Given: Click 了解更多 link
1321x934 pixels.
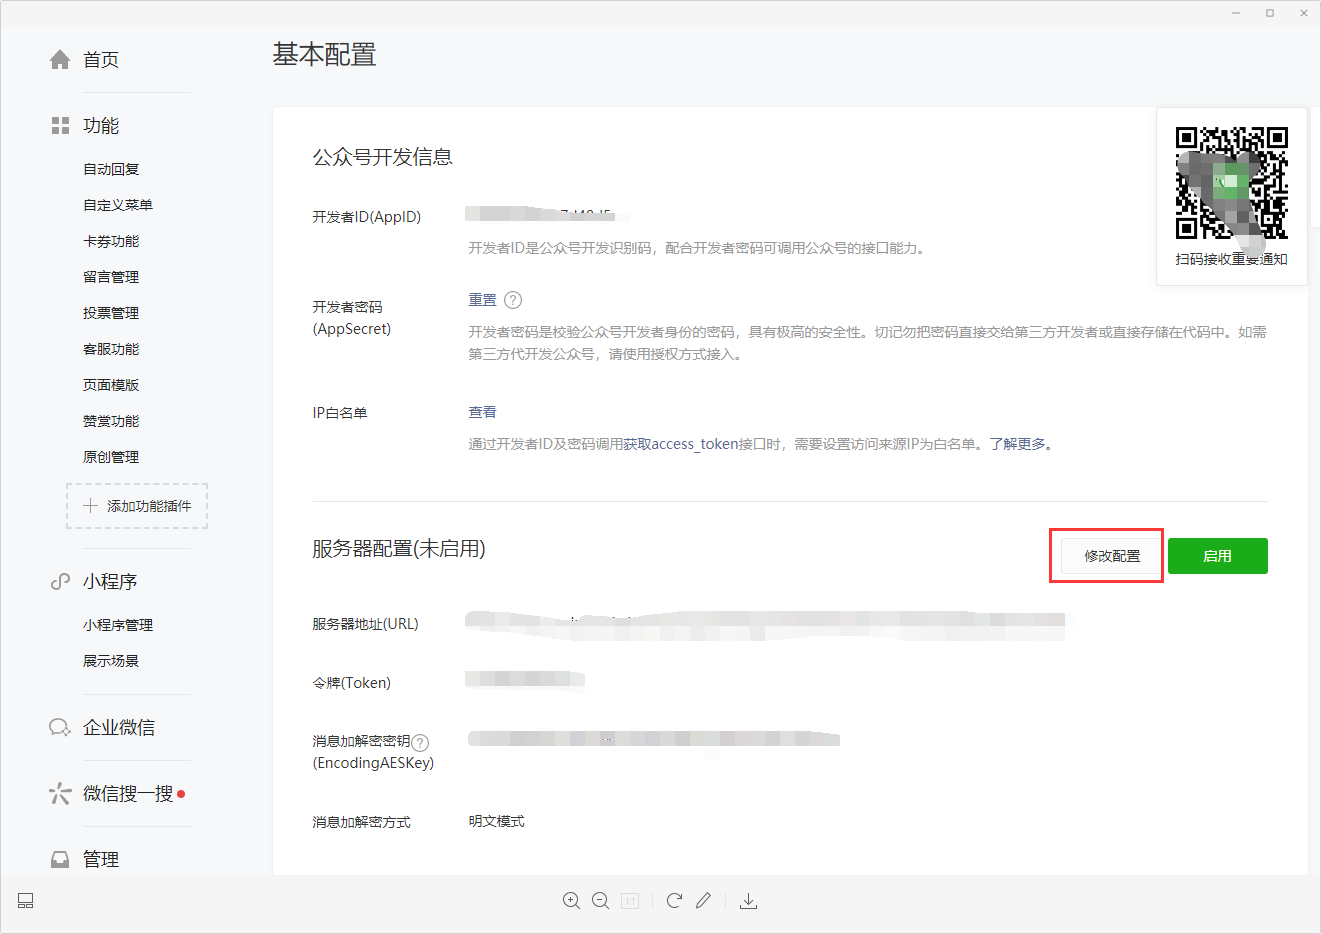Looking at the screenshot, I should point(1021,444).
